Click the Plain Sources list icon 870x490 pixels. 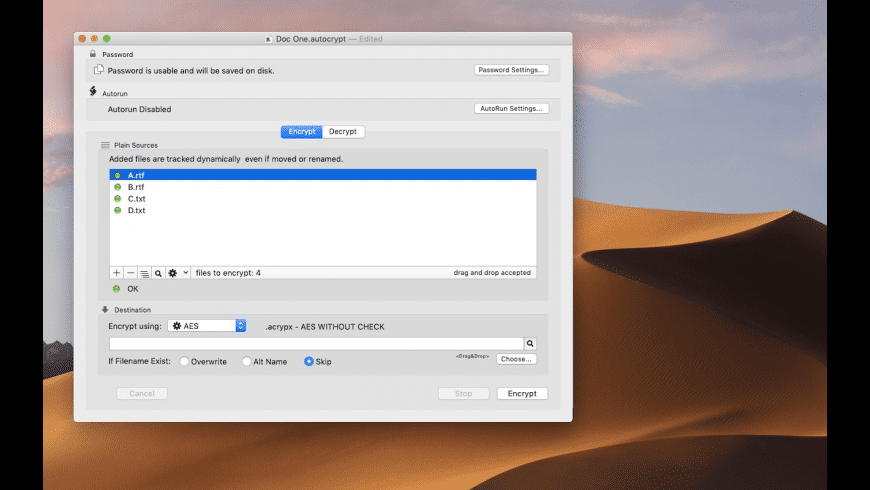click(105, 145)
